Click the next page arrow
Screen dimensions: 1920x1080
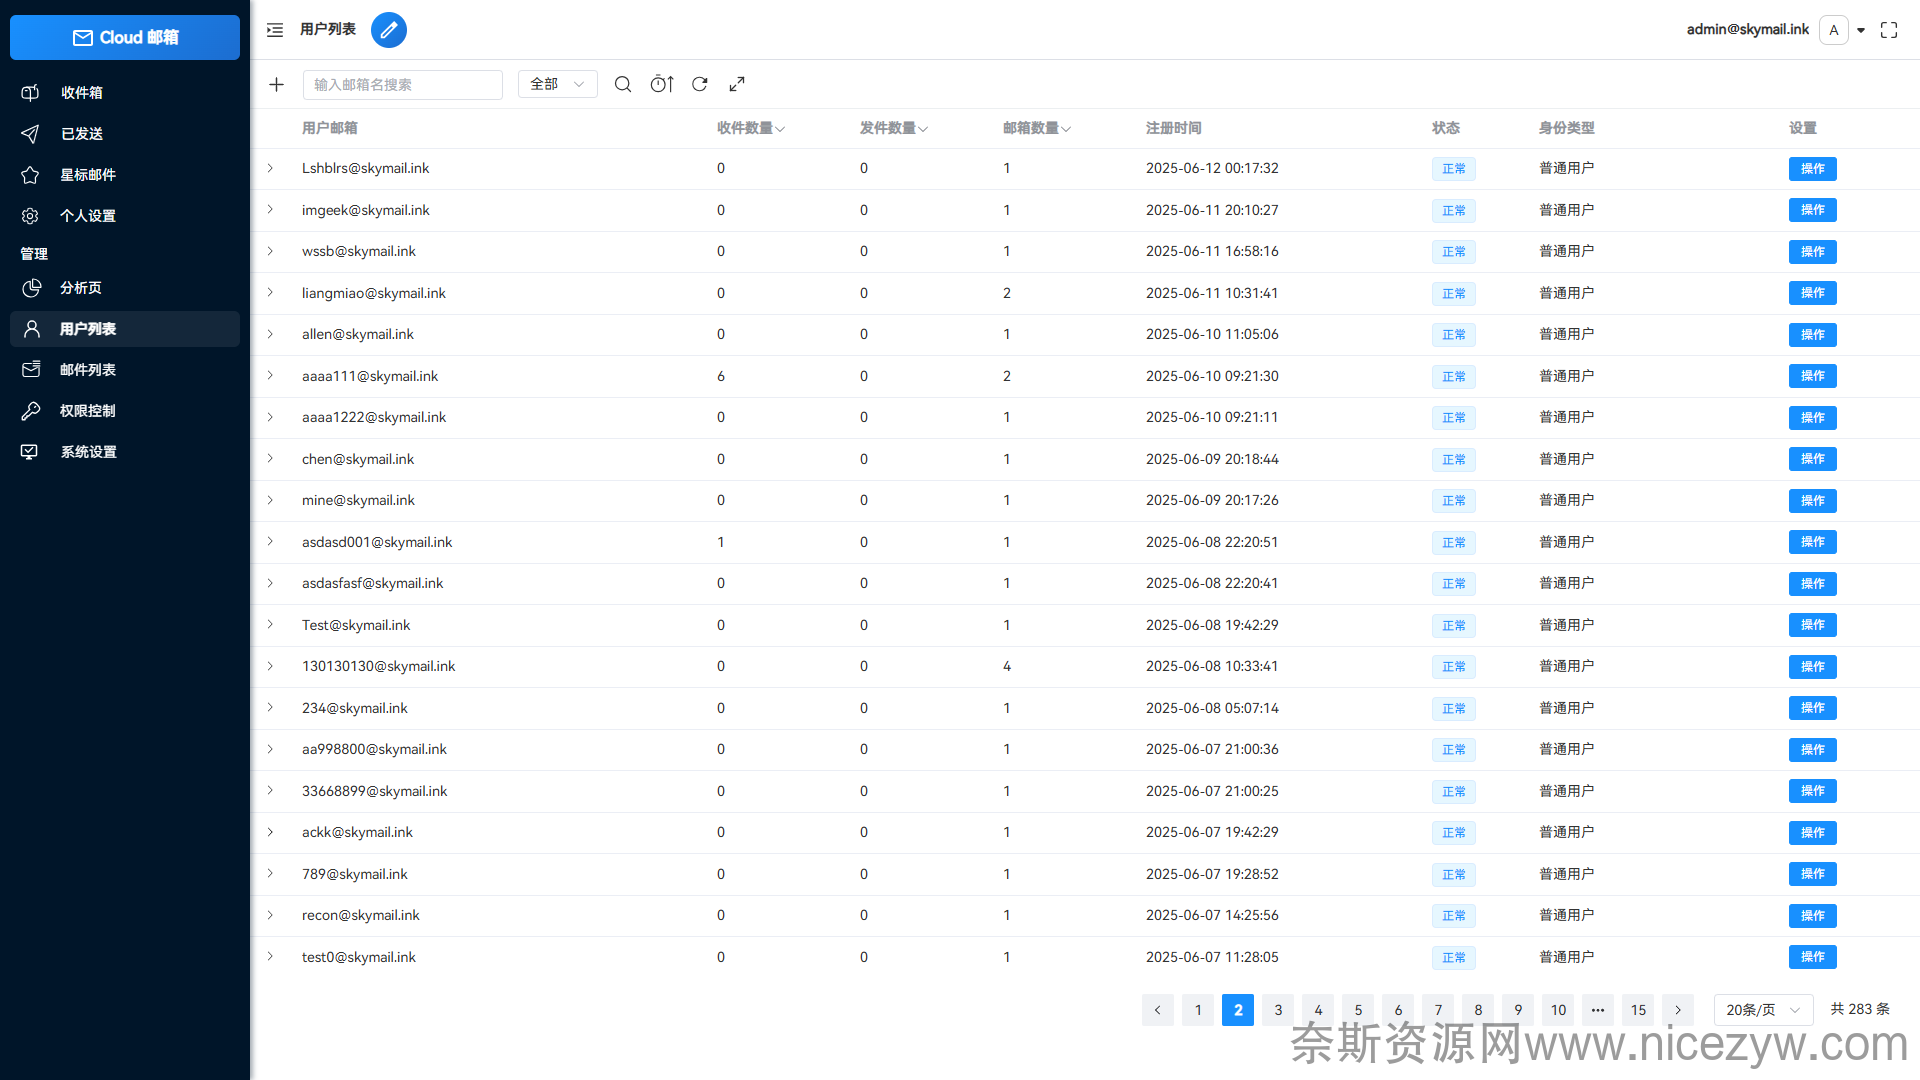(x=1678, y=1010)
